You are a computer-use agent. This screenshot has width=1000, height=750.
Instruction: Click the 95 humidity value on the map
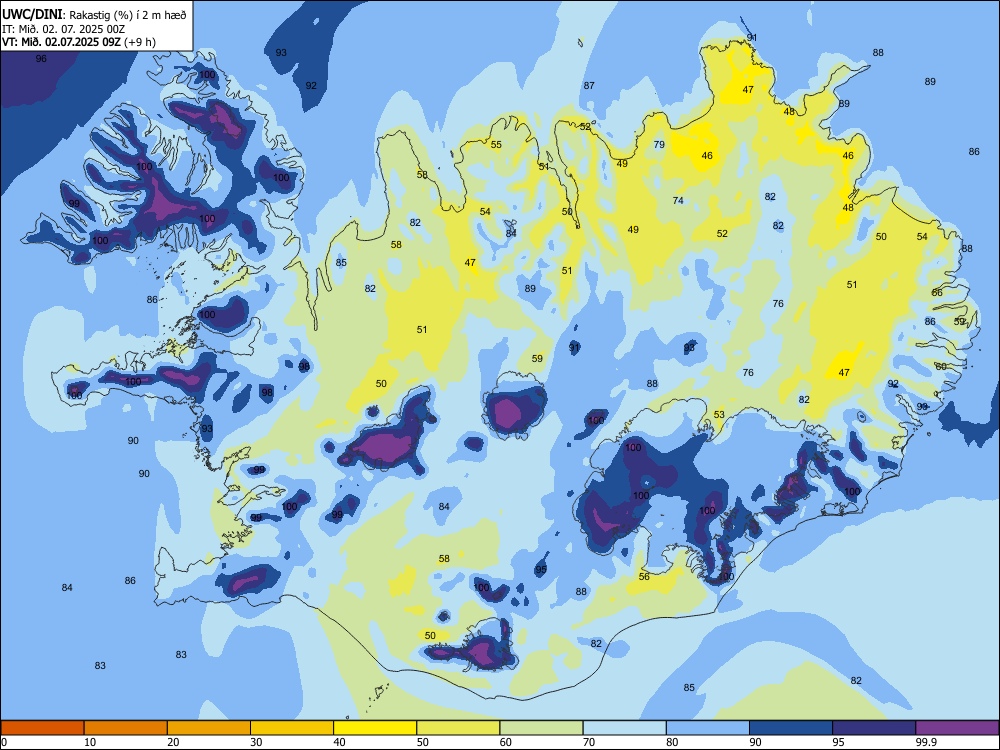click(x=541, y=570)
